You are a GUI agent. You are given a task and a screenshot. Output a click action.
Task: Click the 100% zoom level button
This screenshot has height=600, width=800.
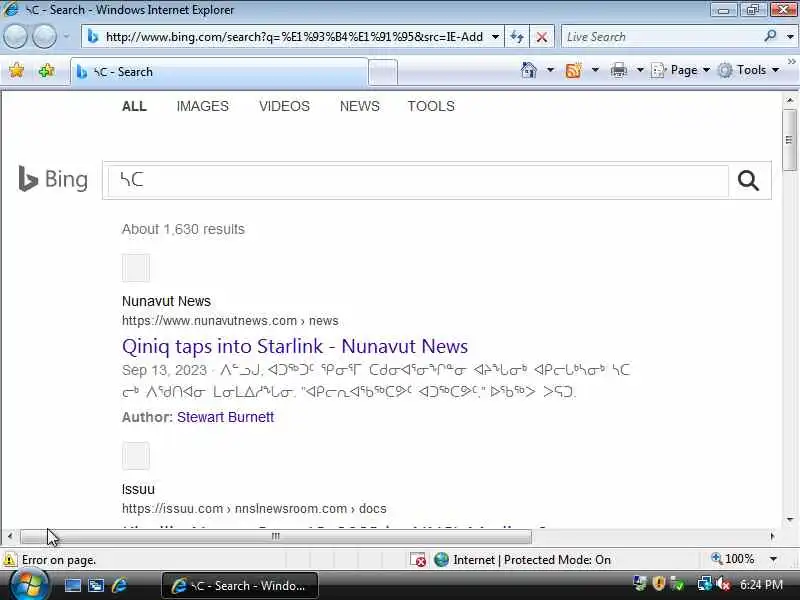(x=733, y=559)
